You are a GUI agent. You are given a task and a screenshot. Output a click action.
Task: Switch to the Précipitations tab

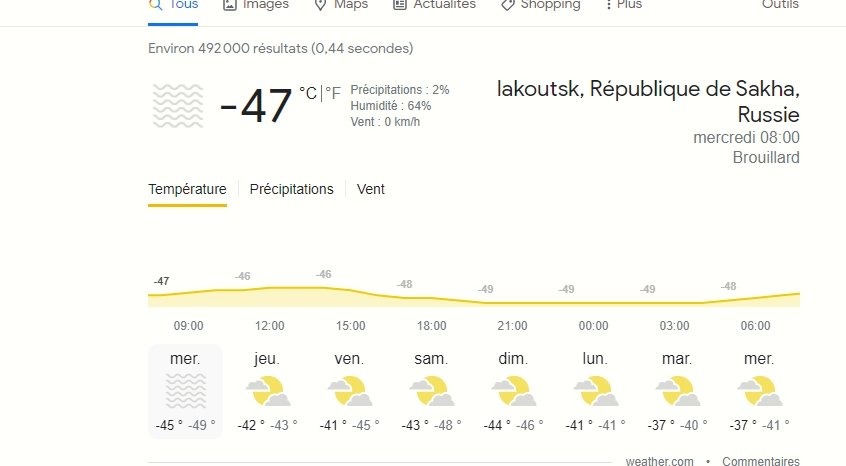[291, 189]
